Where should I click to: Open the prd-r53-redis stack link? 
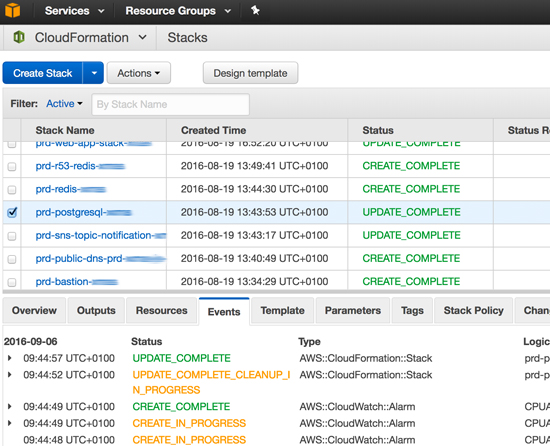tap(80, 166)
